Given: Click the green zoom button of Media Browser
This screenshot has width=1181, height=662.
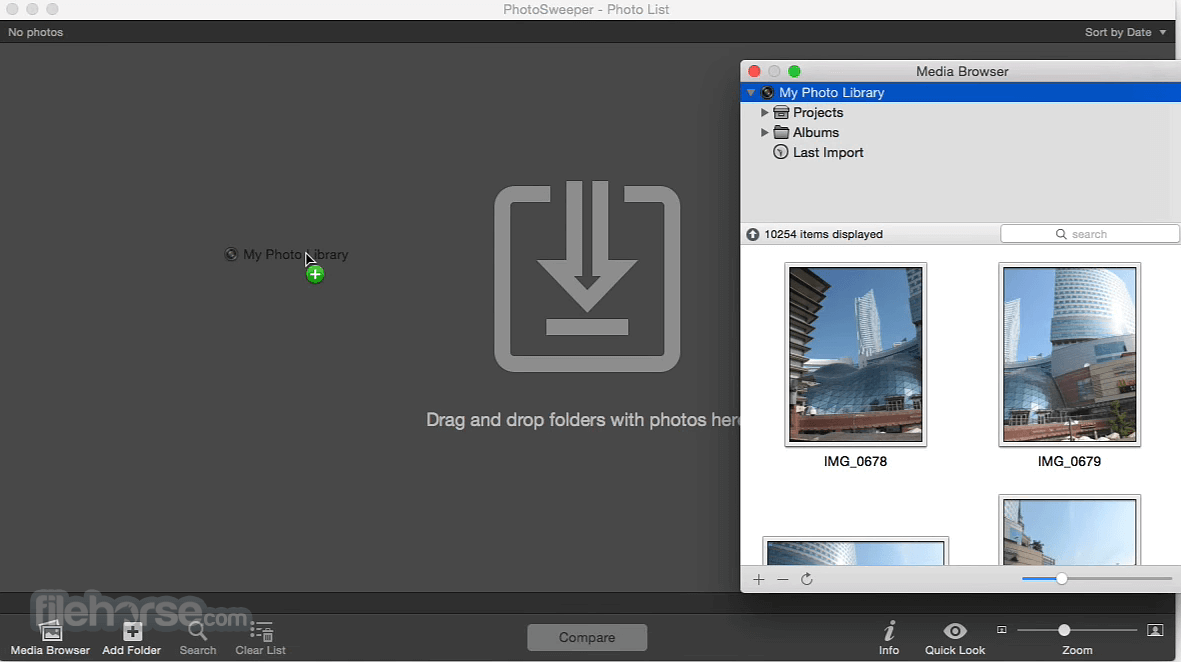Looking at the screenshot, I should tap(794, 72).
